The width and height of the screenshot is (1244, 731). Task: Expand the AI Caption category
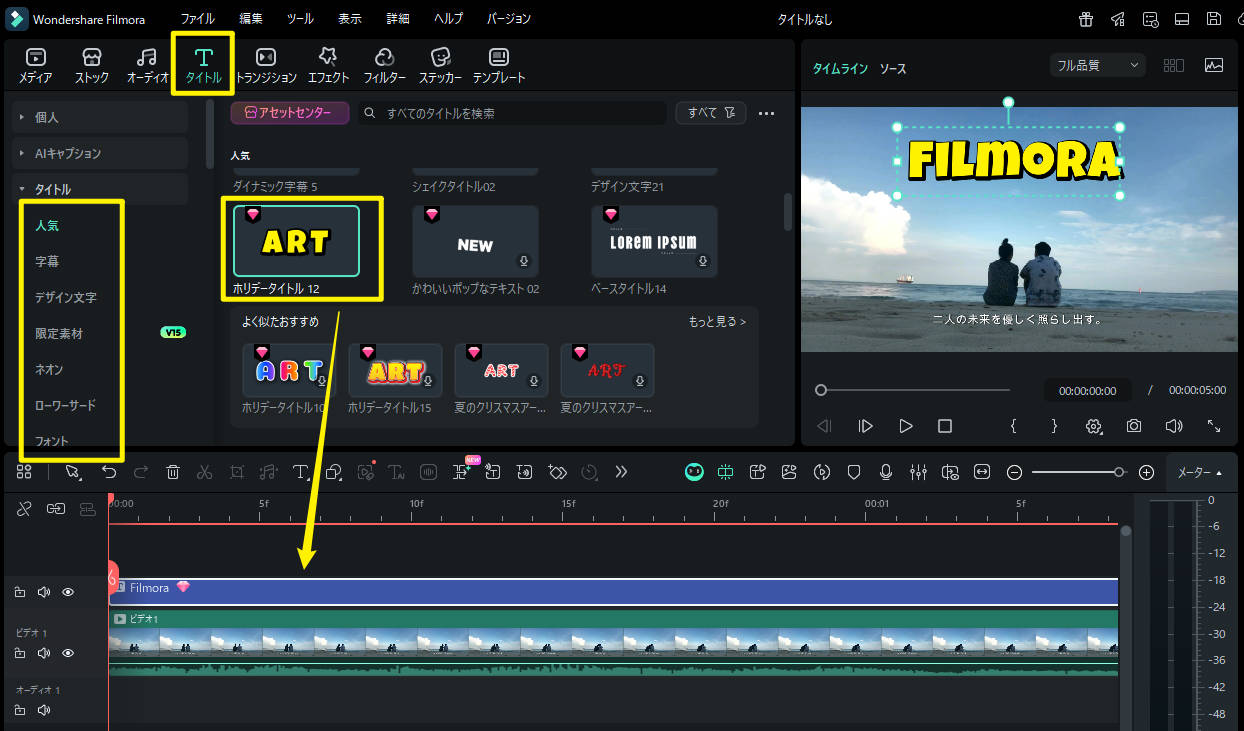[68, 153]
